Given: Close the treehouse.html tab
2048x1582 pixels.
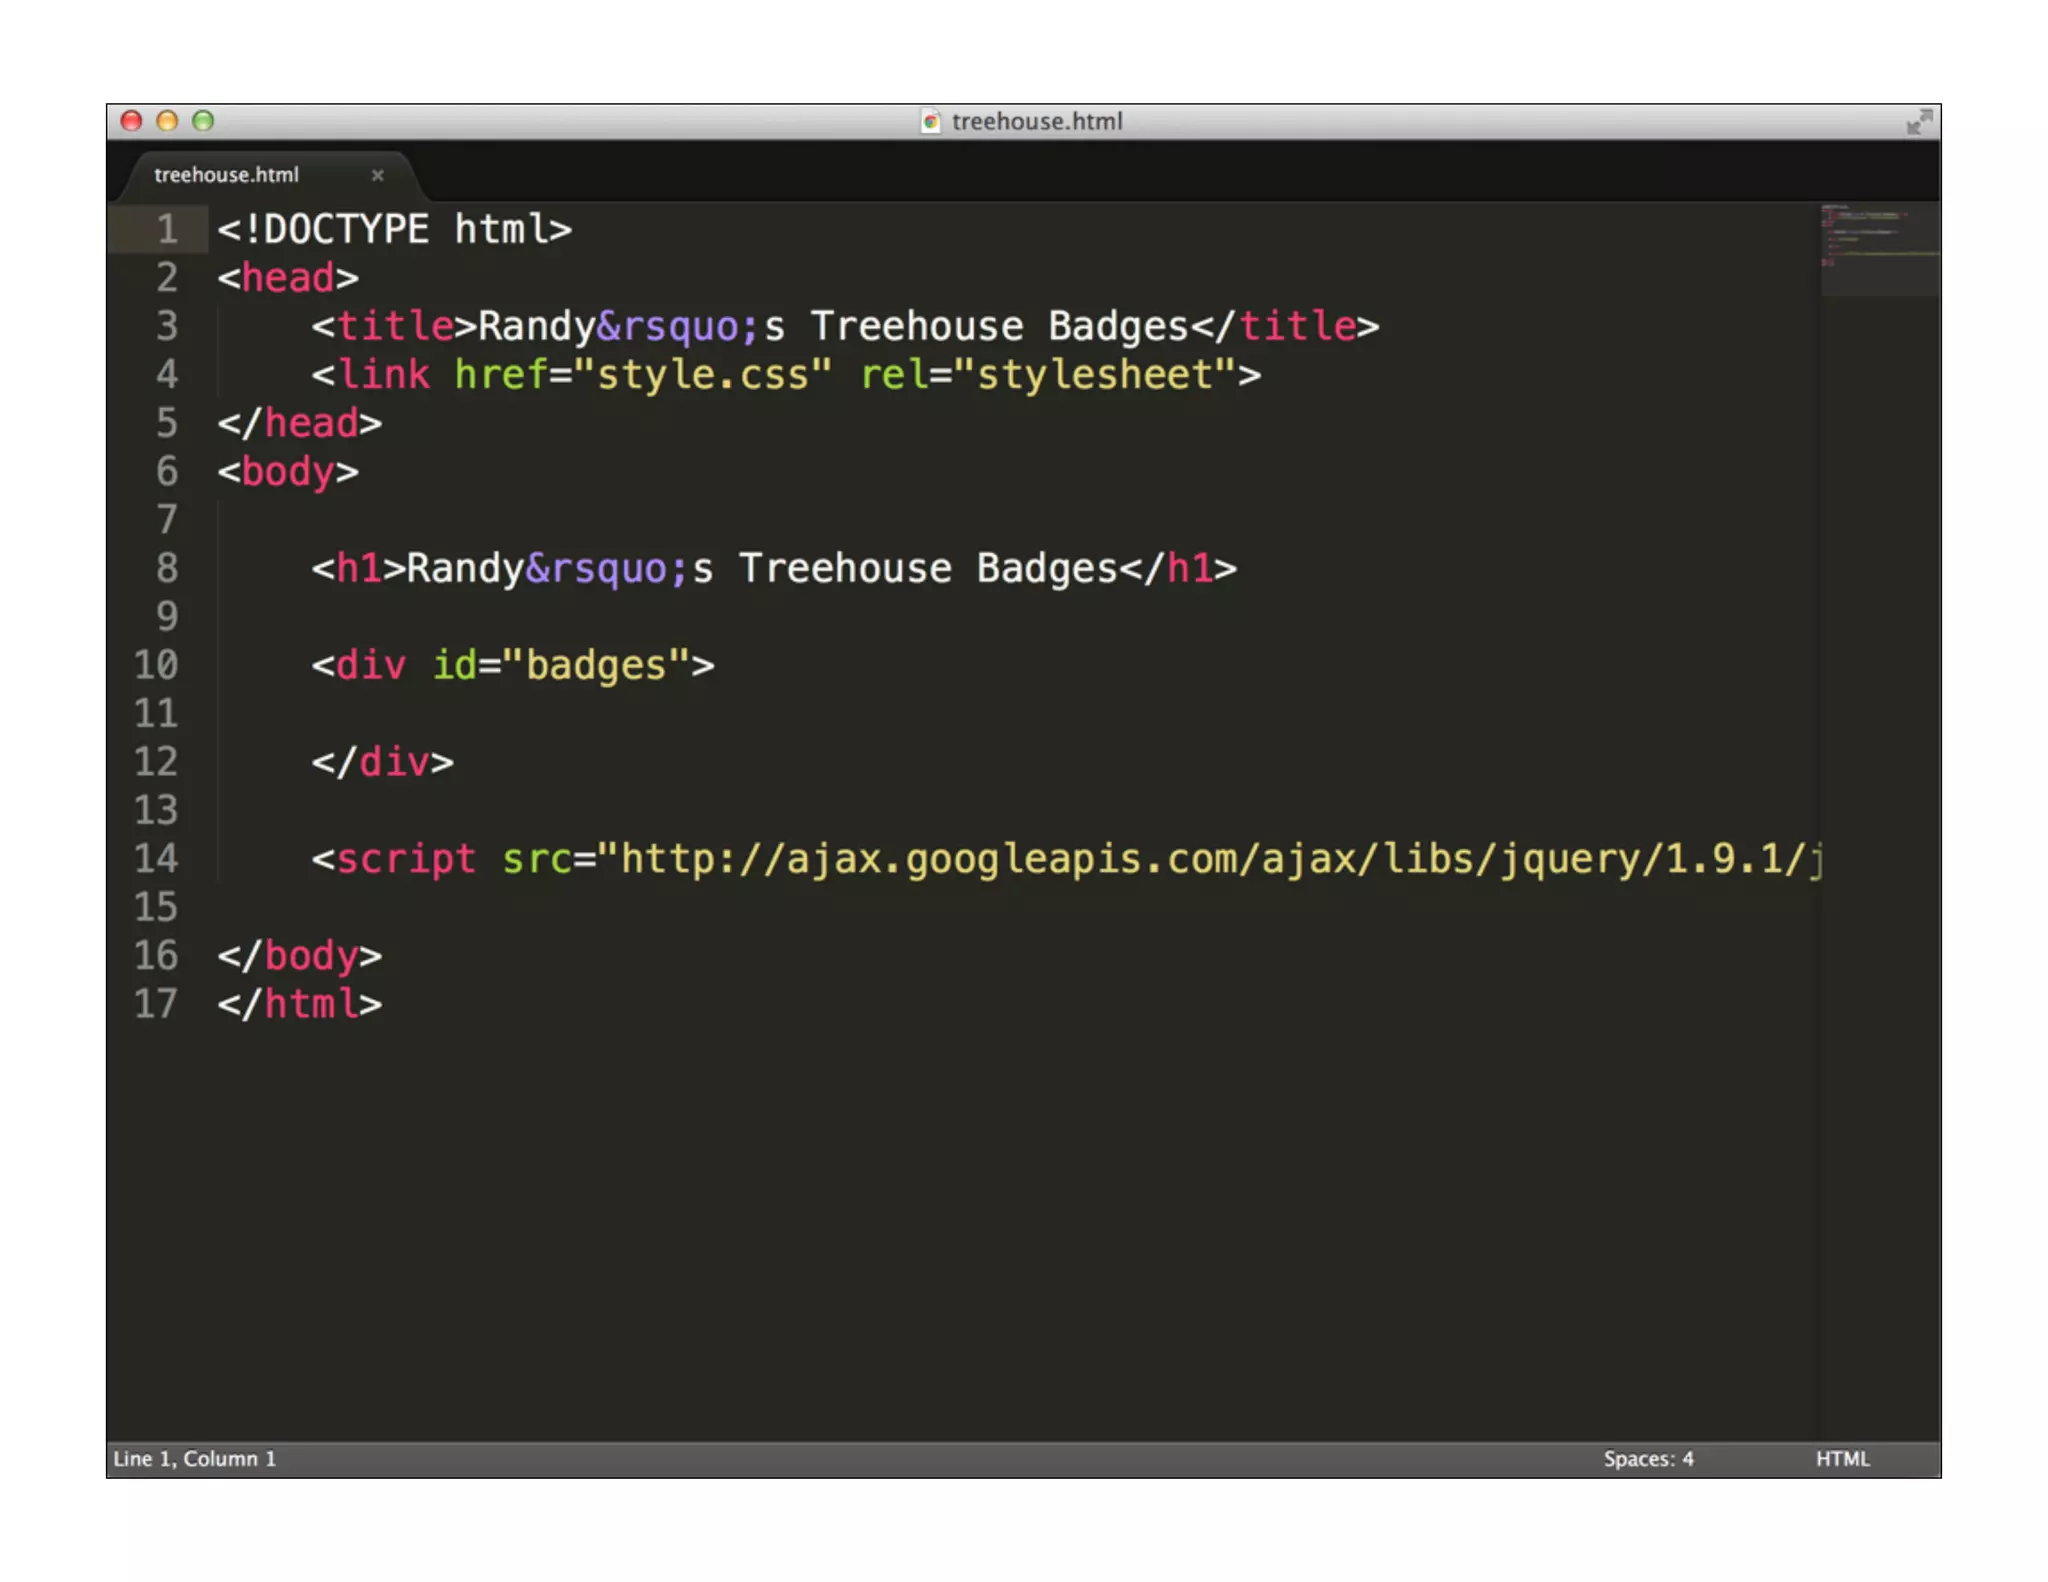Looking at the screenshot, I should click(377, 175).
